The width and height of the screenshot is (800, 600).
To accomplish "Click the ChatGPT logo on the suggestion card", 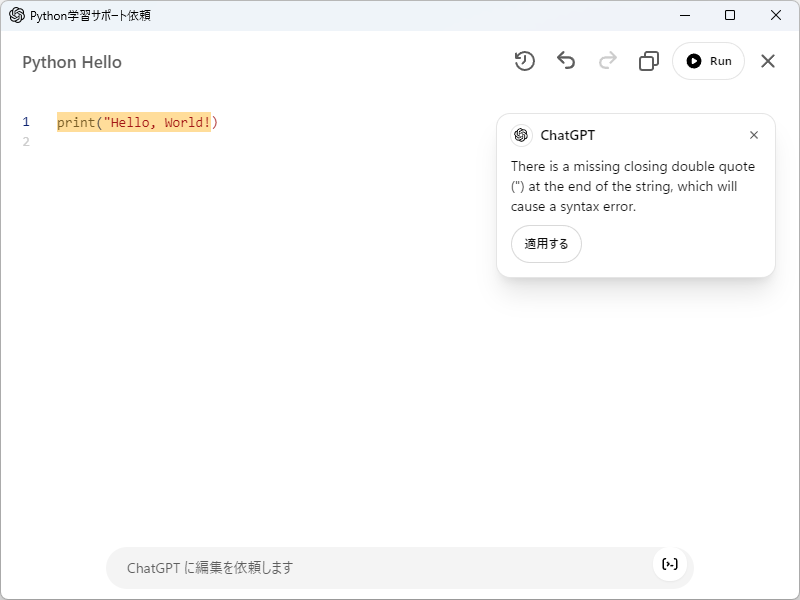I will (x=521, y=134).
